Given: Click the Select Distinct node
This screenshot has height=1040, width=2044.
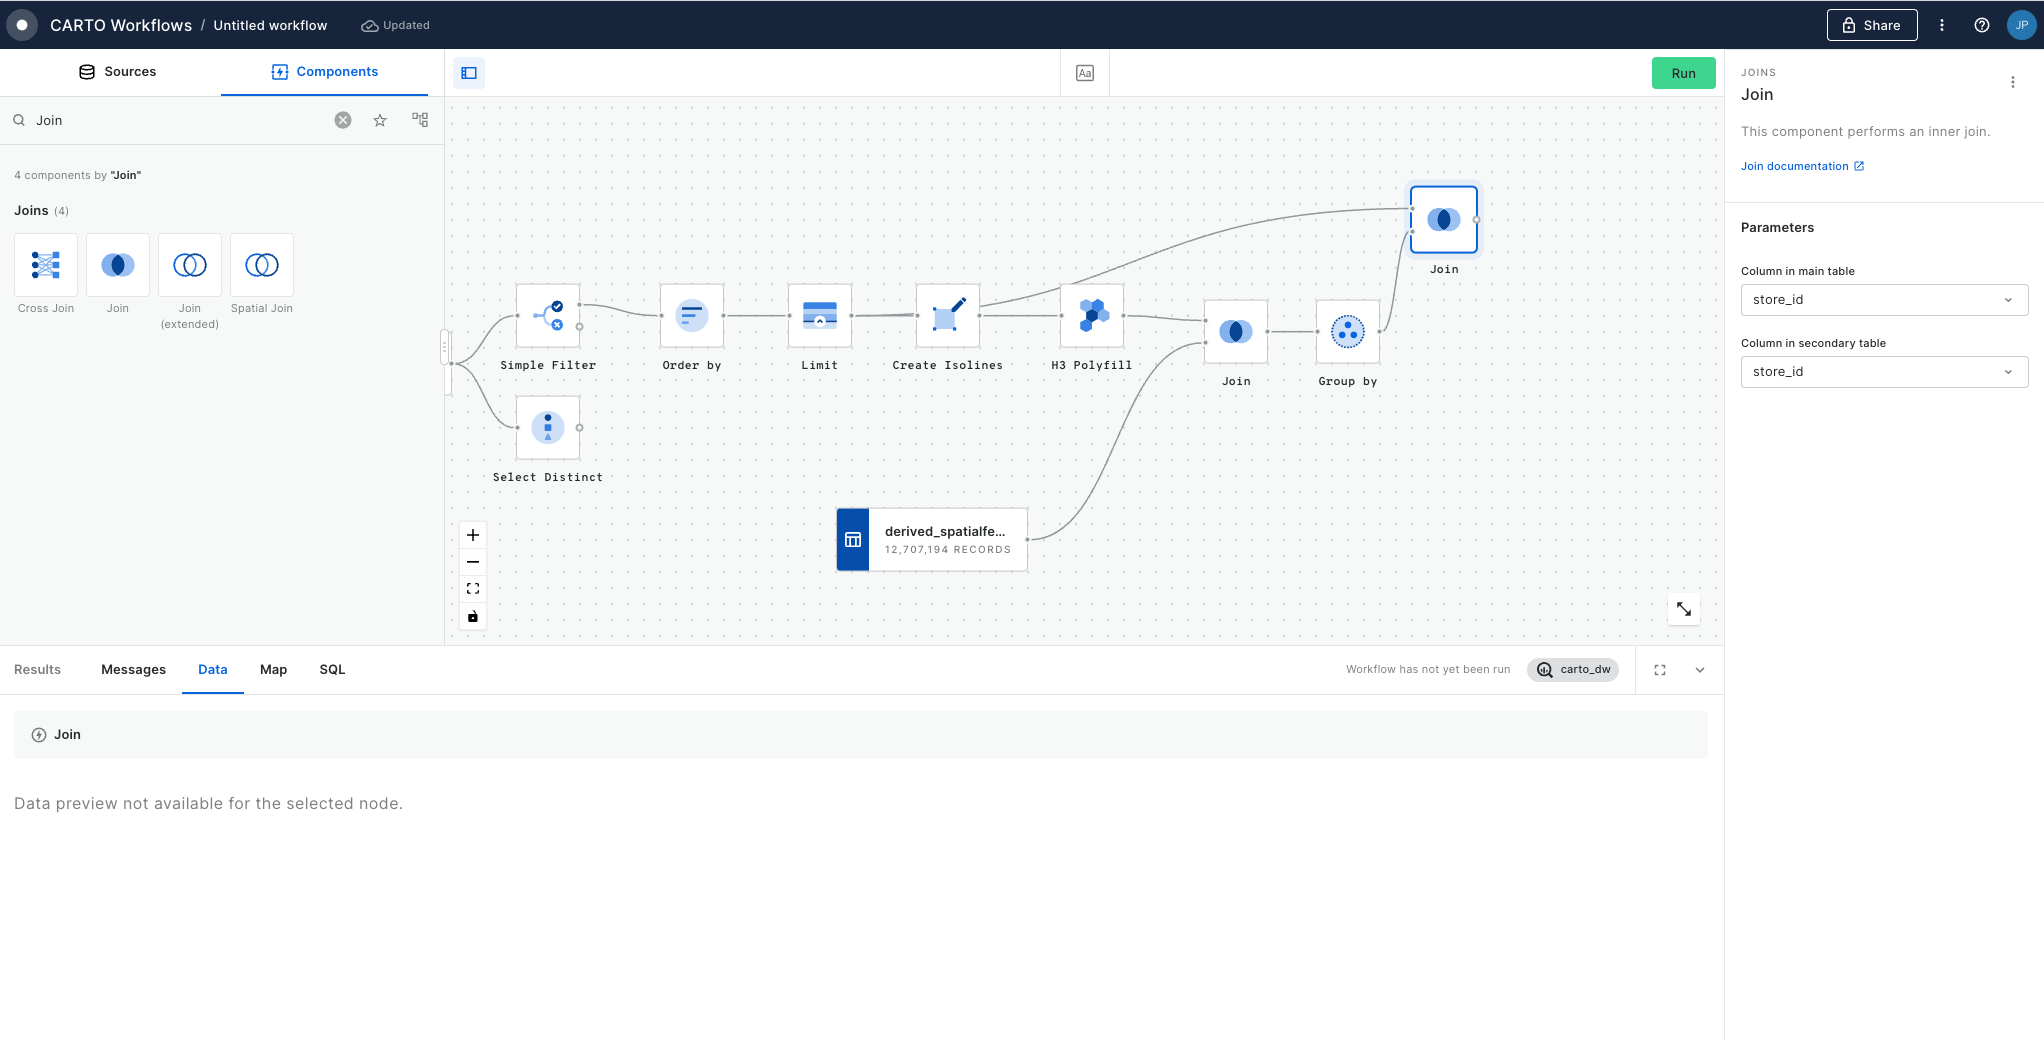Looking at the screenshot, I should point(547,428).
